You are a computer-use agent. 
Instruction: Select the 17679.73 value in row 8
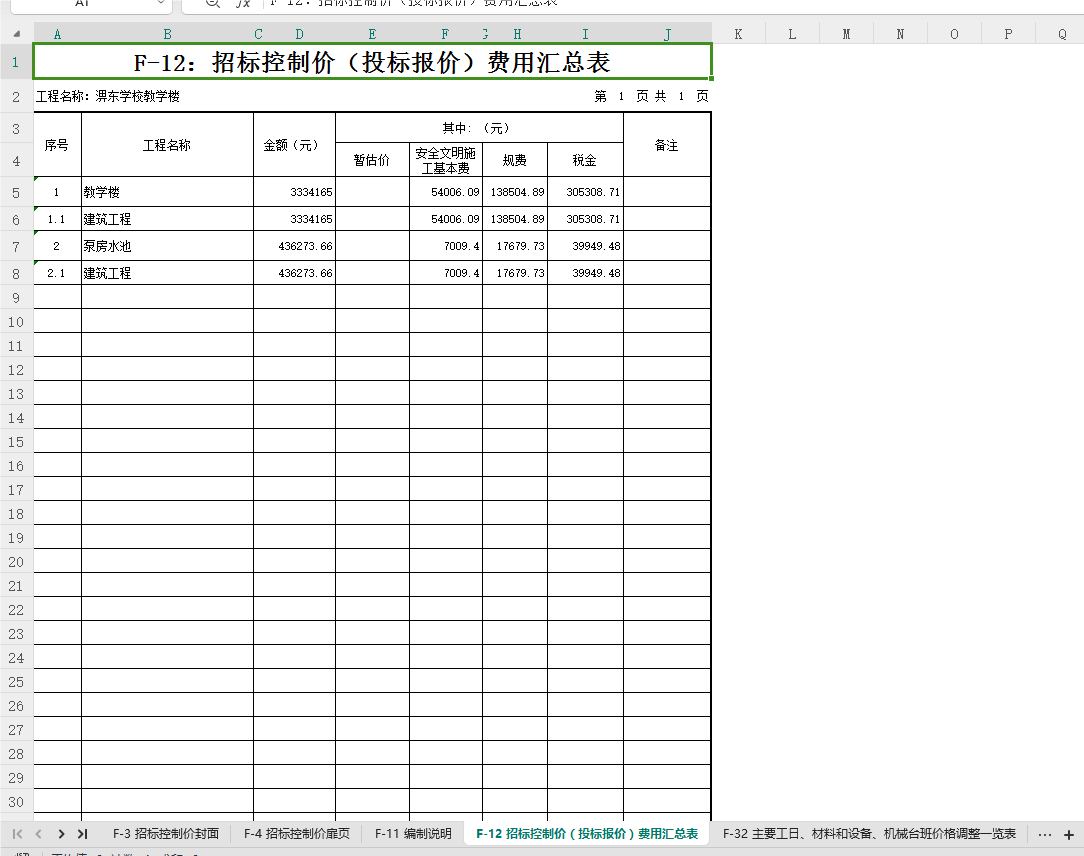point(515,272)
